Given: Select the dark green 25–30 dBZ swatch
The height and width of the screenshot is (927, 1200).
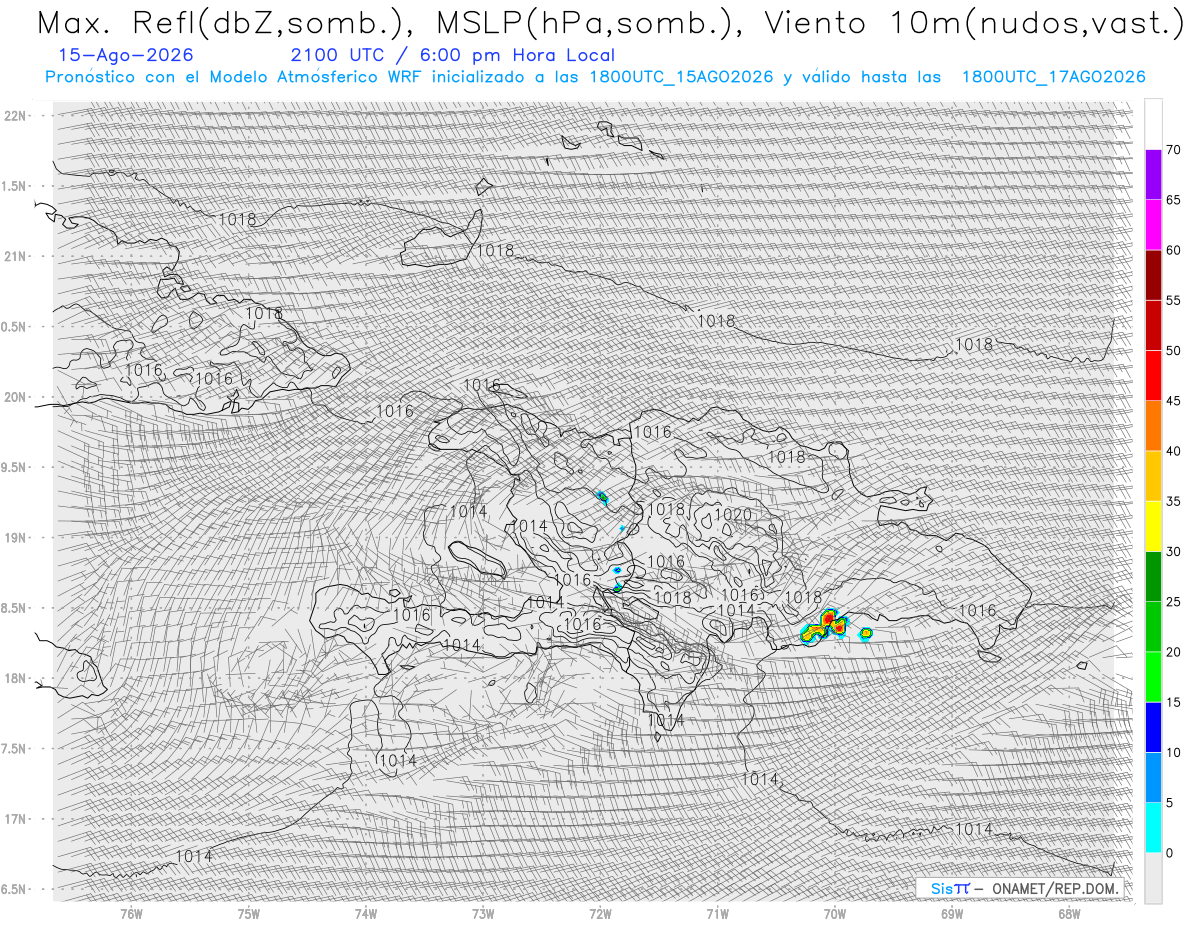Looking at the screenshot, I should (1153, 576).
